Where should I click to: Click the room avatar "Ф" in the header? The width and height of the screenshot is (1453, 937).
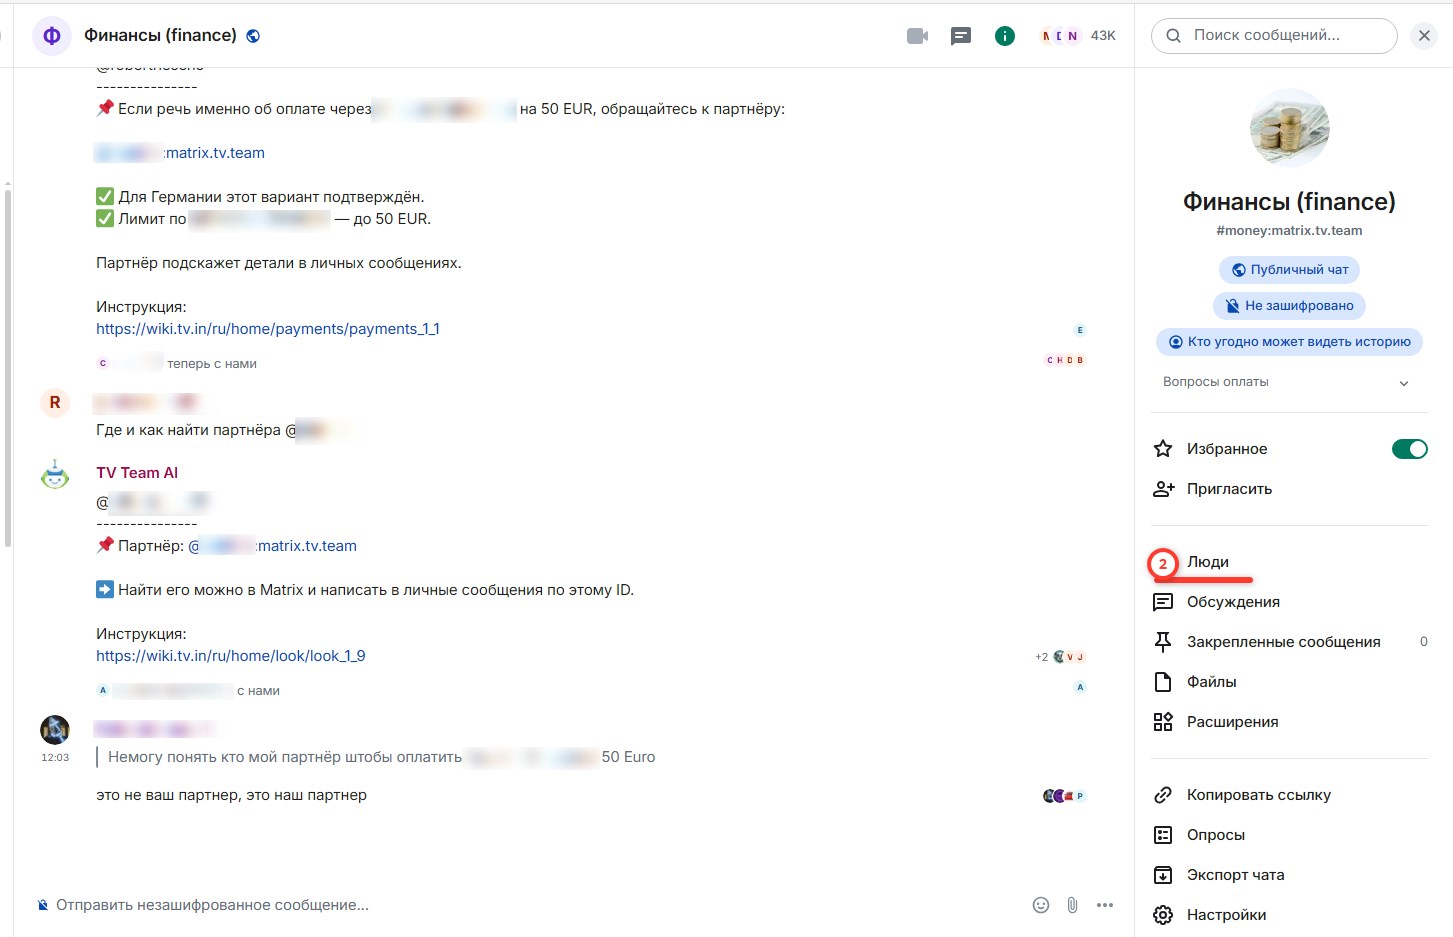pyautogui.click(x=52, y=36)
